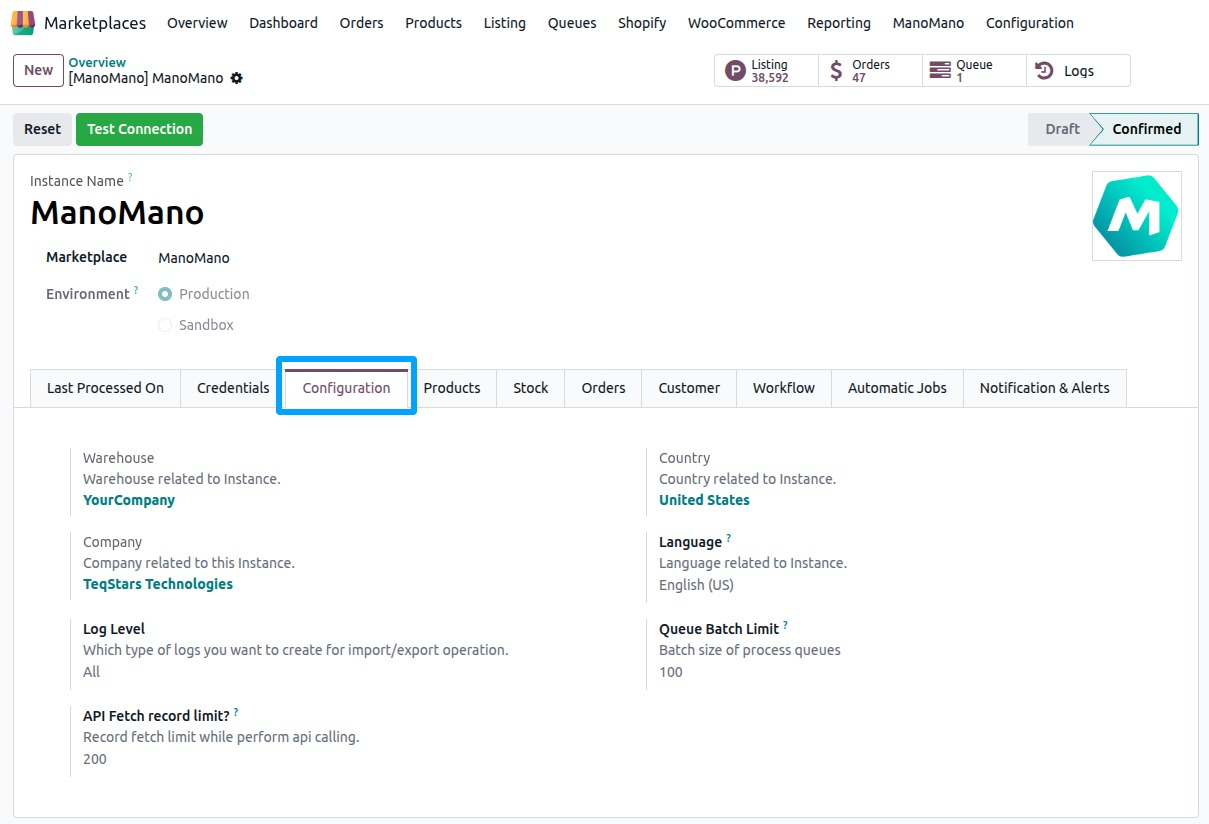
Task: Open Orders 47 stat button
Action: pyautogui.click(x=870, y=71)
